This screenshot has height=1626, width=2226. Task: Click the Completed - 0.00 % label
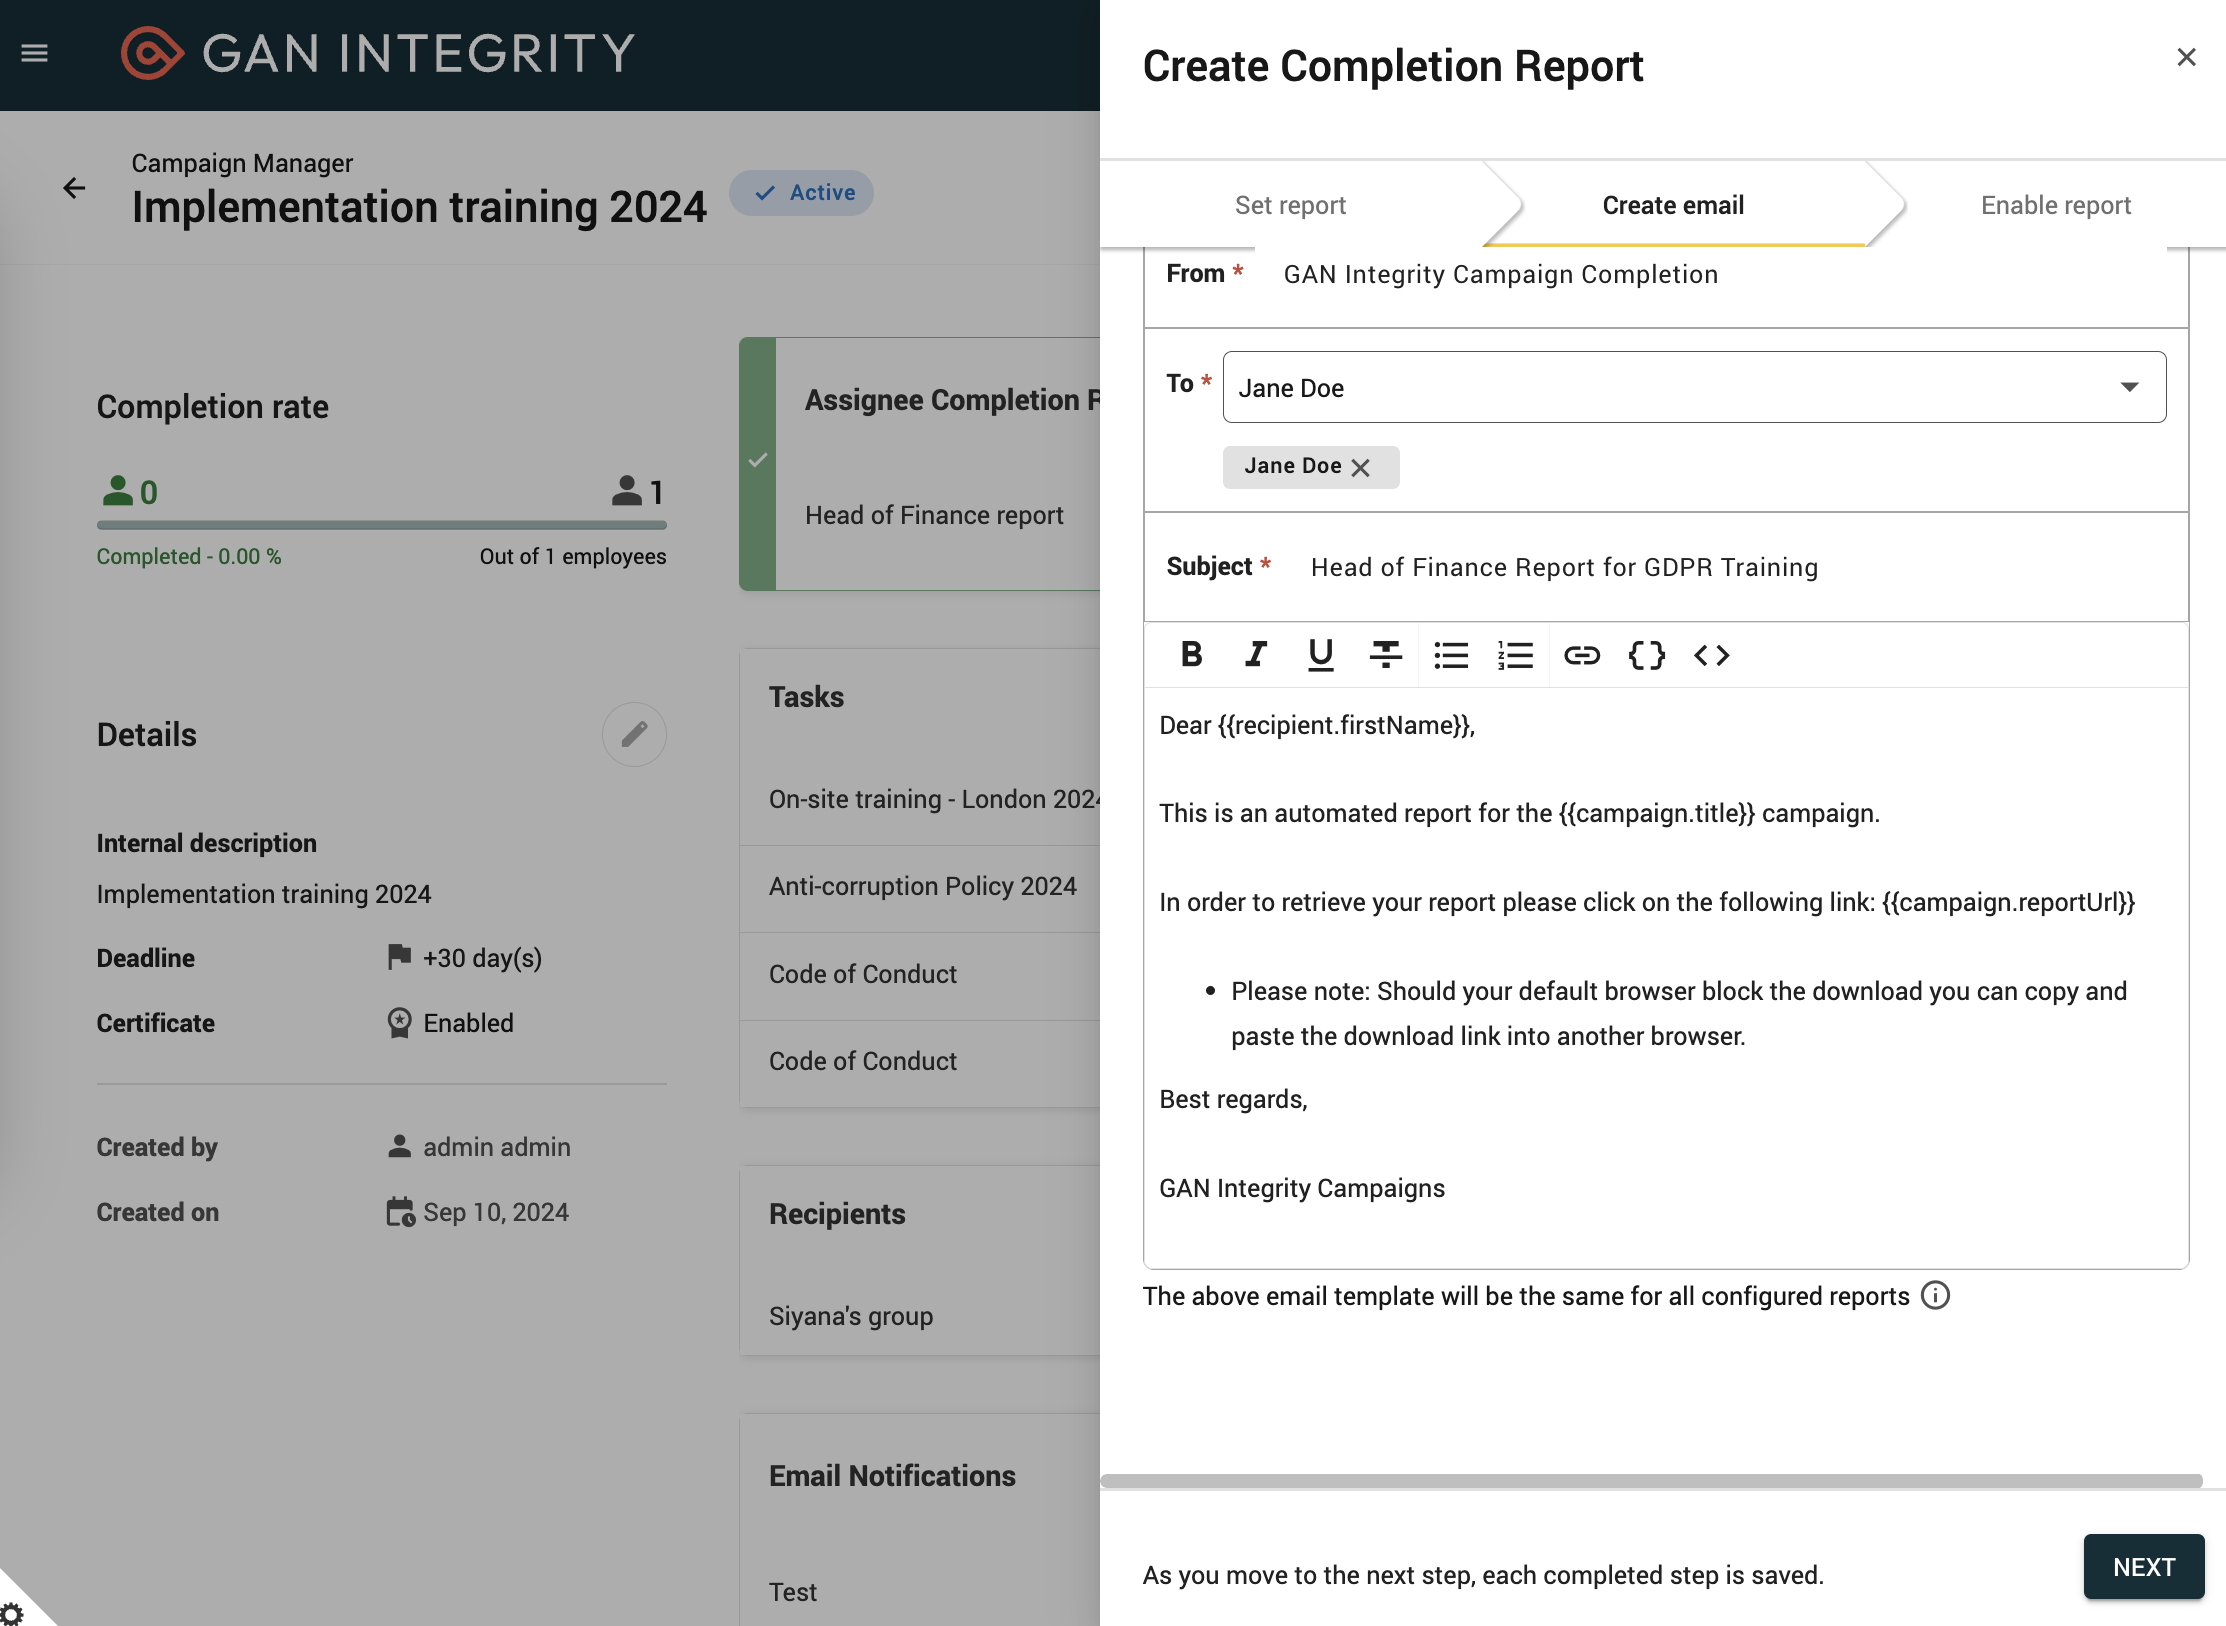189,556
